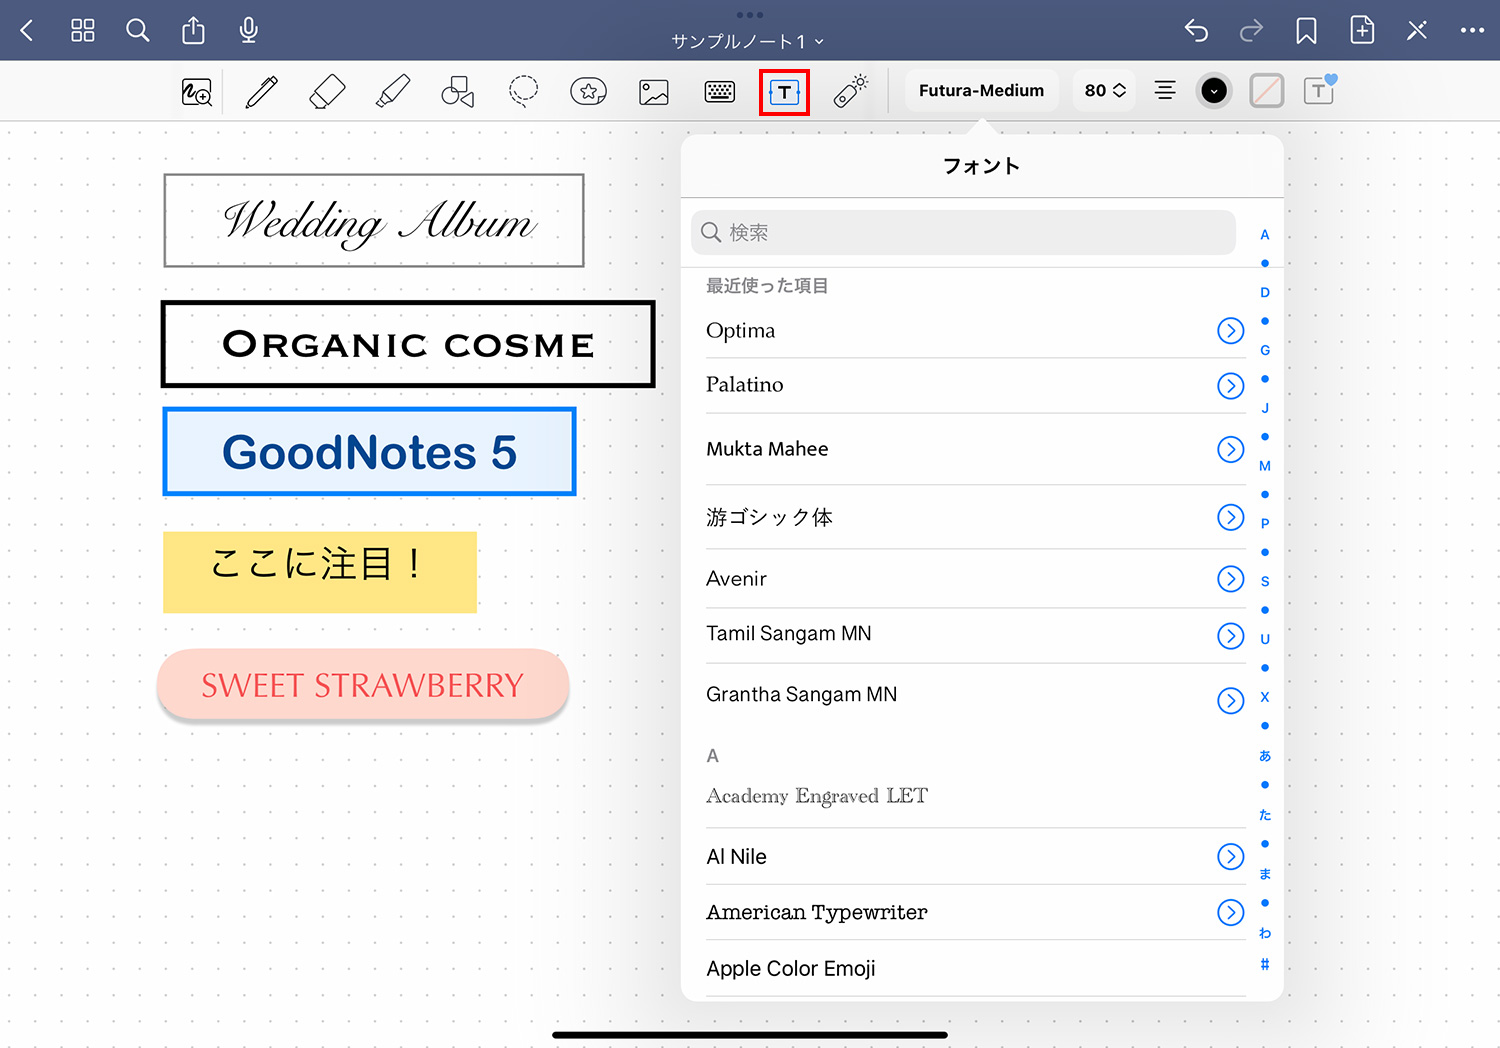The height and width of the screenshot is (1048, 1500).
Task: Select the Shapes tool
Action: 458,92
